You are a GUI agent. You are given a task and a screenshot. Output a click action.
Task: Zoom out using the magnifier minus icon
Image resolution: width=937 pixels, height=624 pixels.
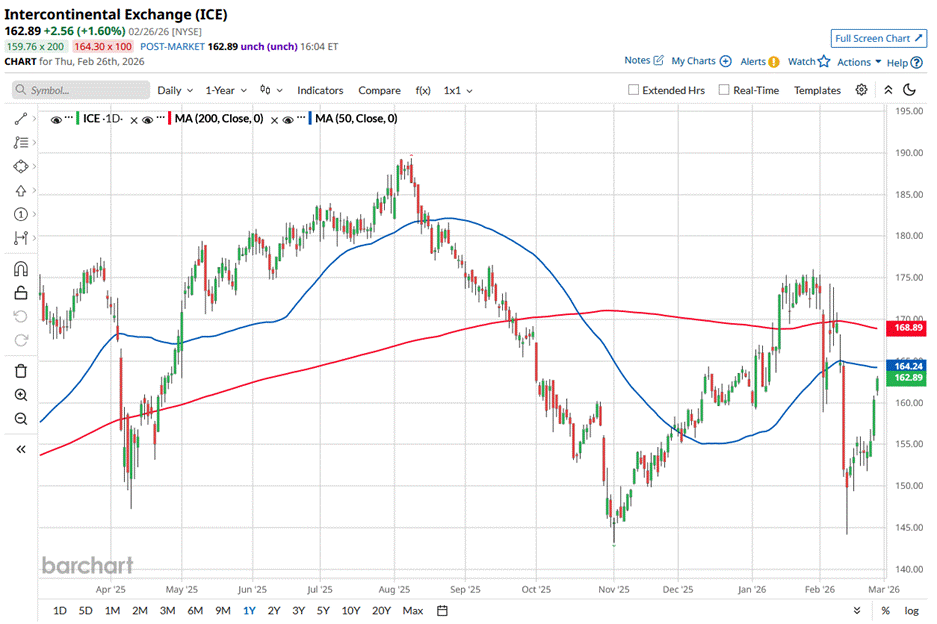20,419
